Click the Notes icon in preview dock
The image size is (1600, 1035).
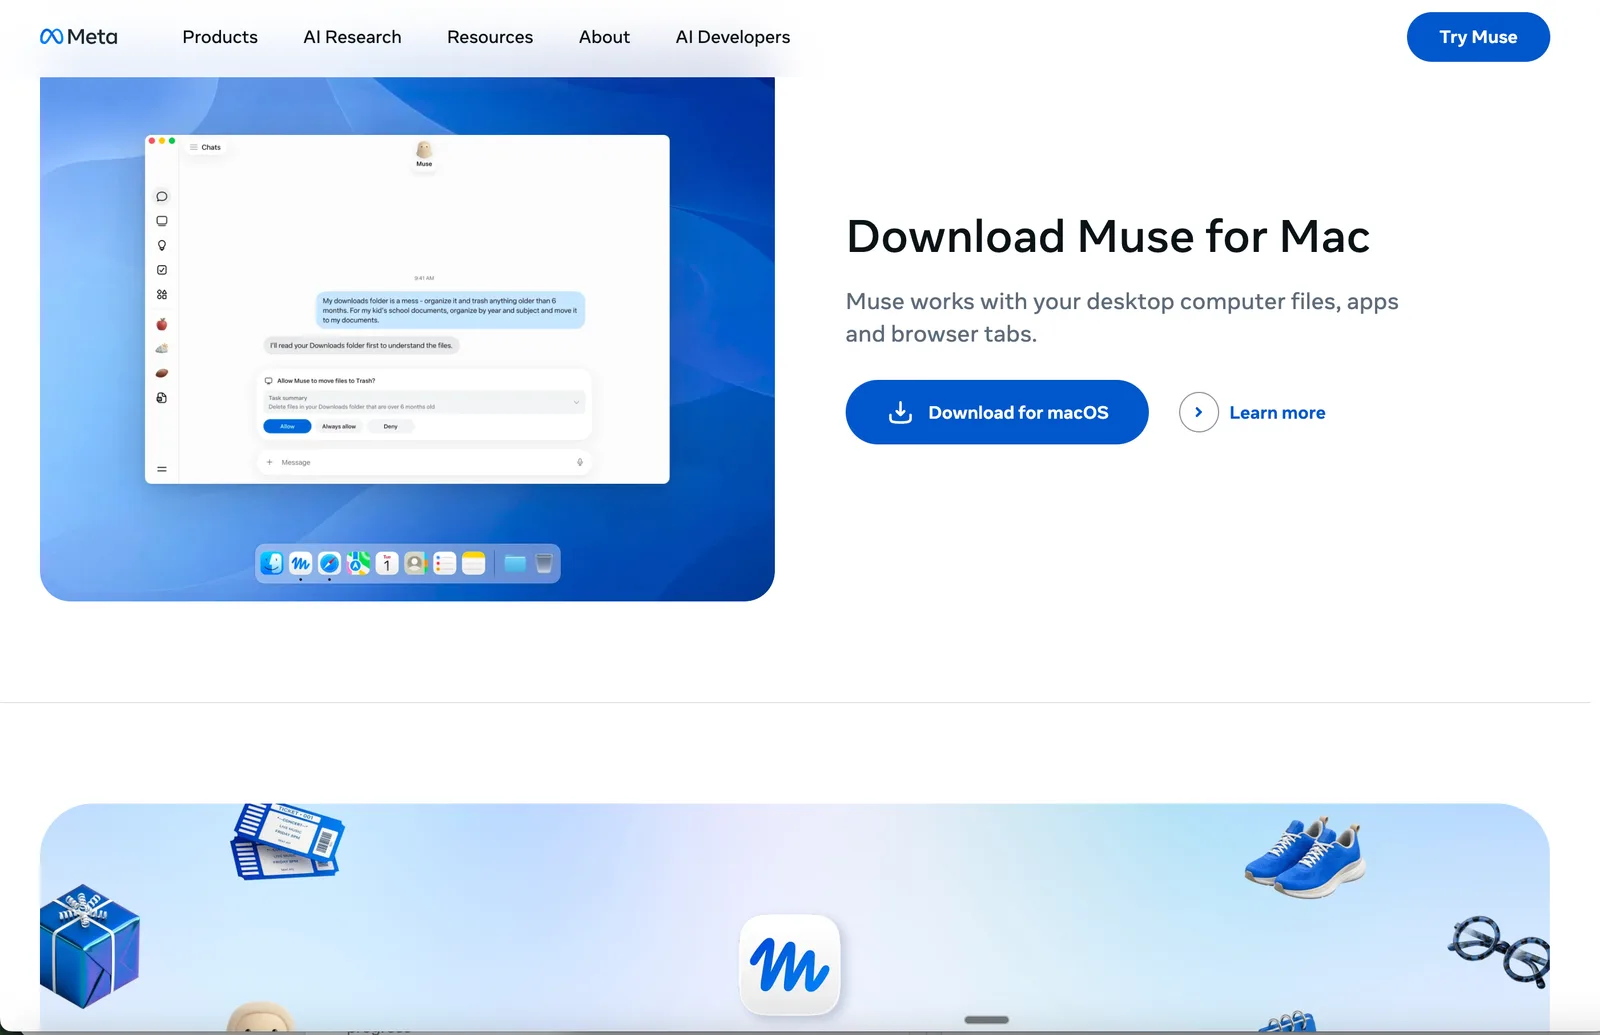coord(474,563)
